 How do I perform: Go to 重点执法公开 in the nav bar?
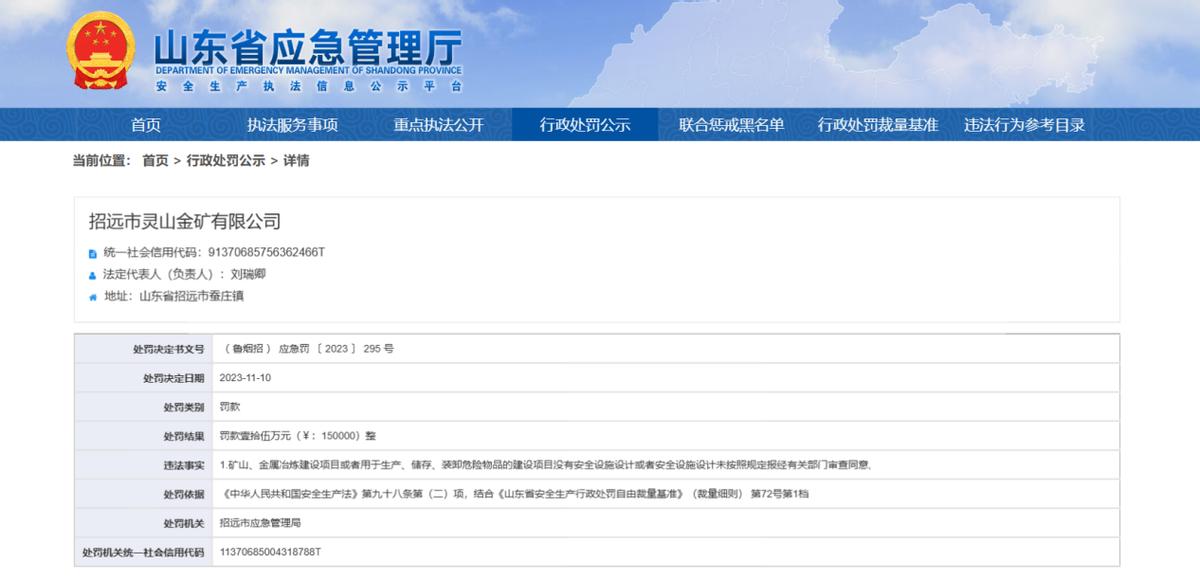click(x=438, y=125)
